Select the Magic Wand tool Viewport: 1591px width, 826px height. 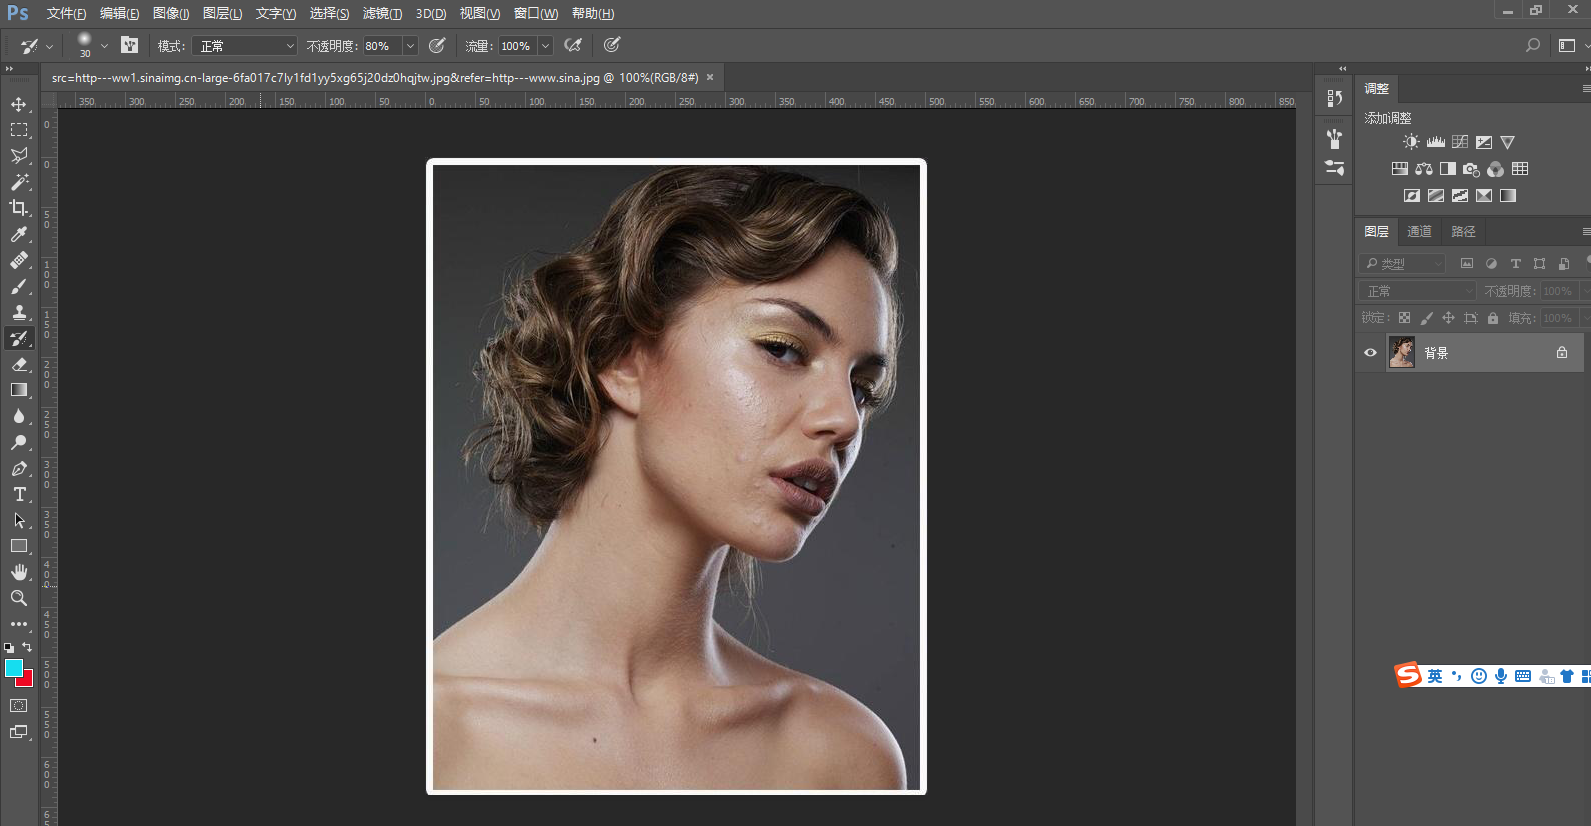click(19, 182)
